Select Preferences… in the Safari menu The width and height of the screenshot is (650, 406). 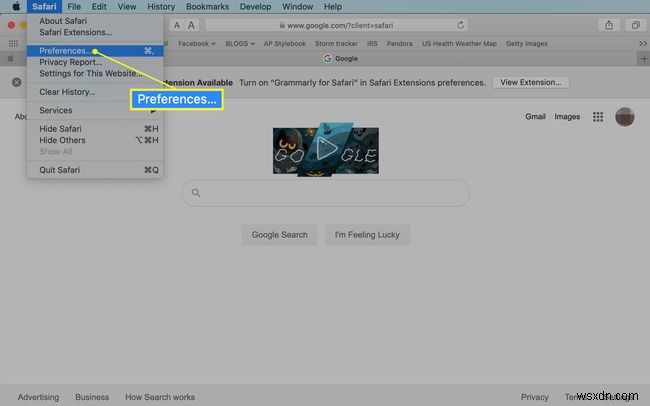(x=95, y=51)
